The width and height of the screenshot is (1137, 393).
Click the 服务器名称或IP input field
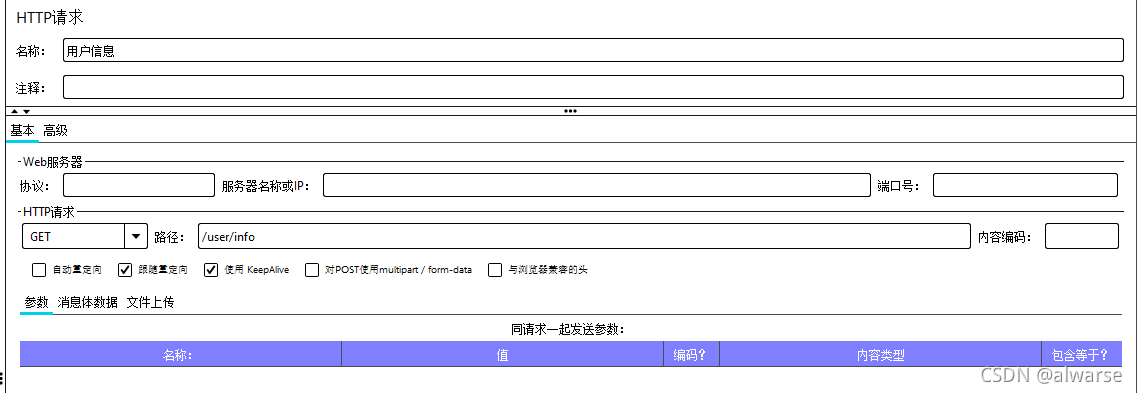(597, 185)
